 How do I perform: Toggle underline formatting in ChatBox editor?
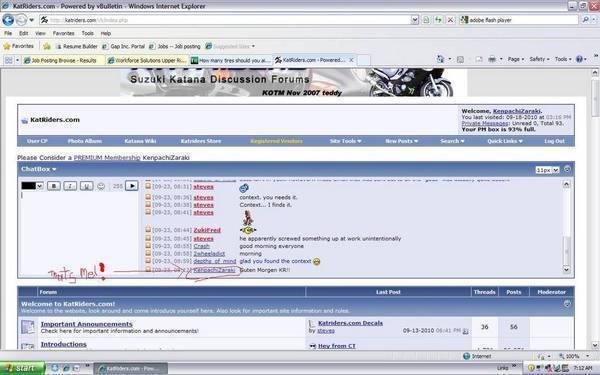point(86,186)
